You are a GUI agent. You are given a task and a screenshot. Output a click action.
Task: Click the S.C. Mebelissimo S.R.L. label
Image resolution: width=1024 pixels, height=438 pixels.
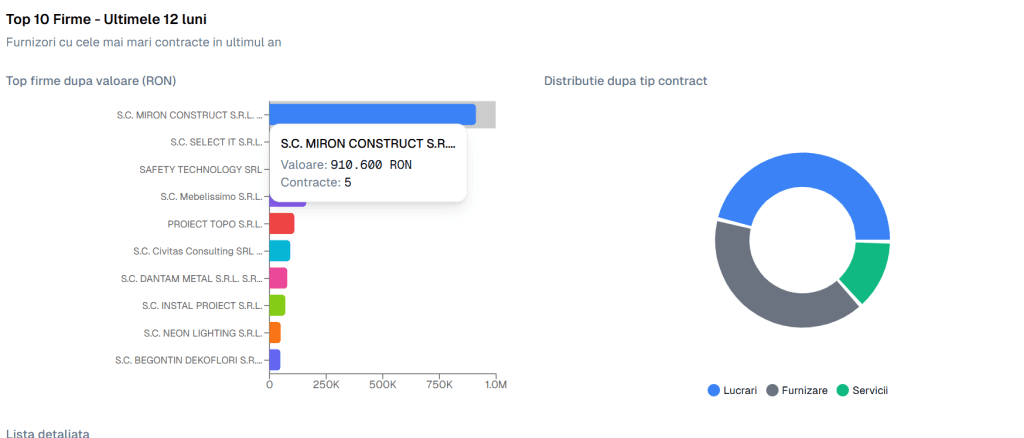(212, 196)
